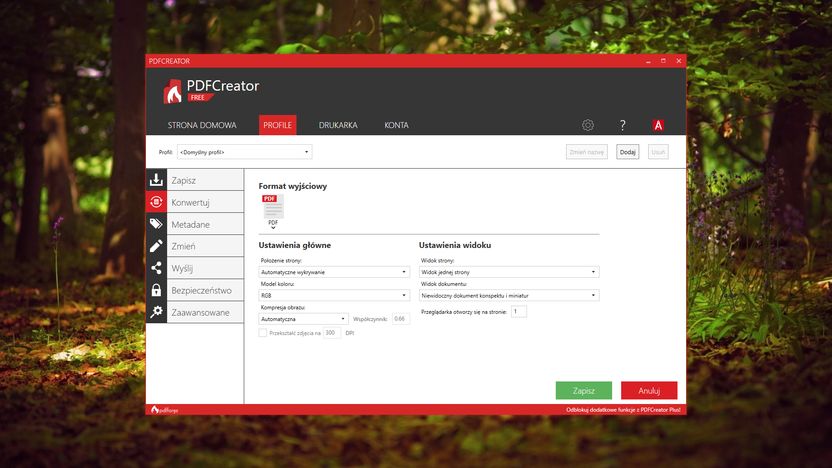Click the red Konwertuj icon in sidebar
Screen dimensions: 832x468
(x=156, y=202)
